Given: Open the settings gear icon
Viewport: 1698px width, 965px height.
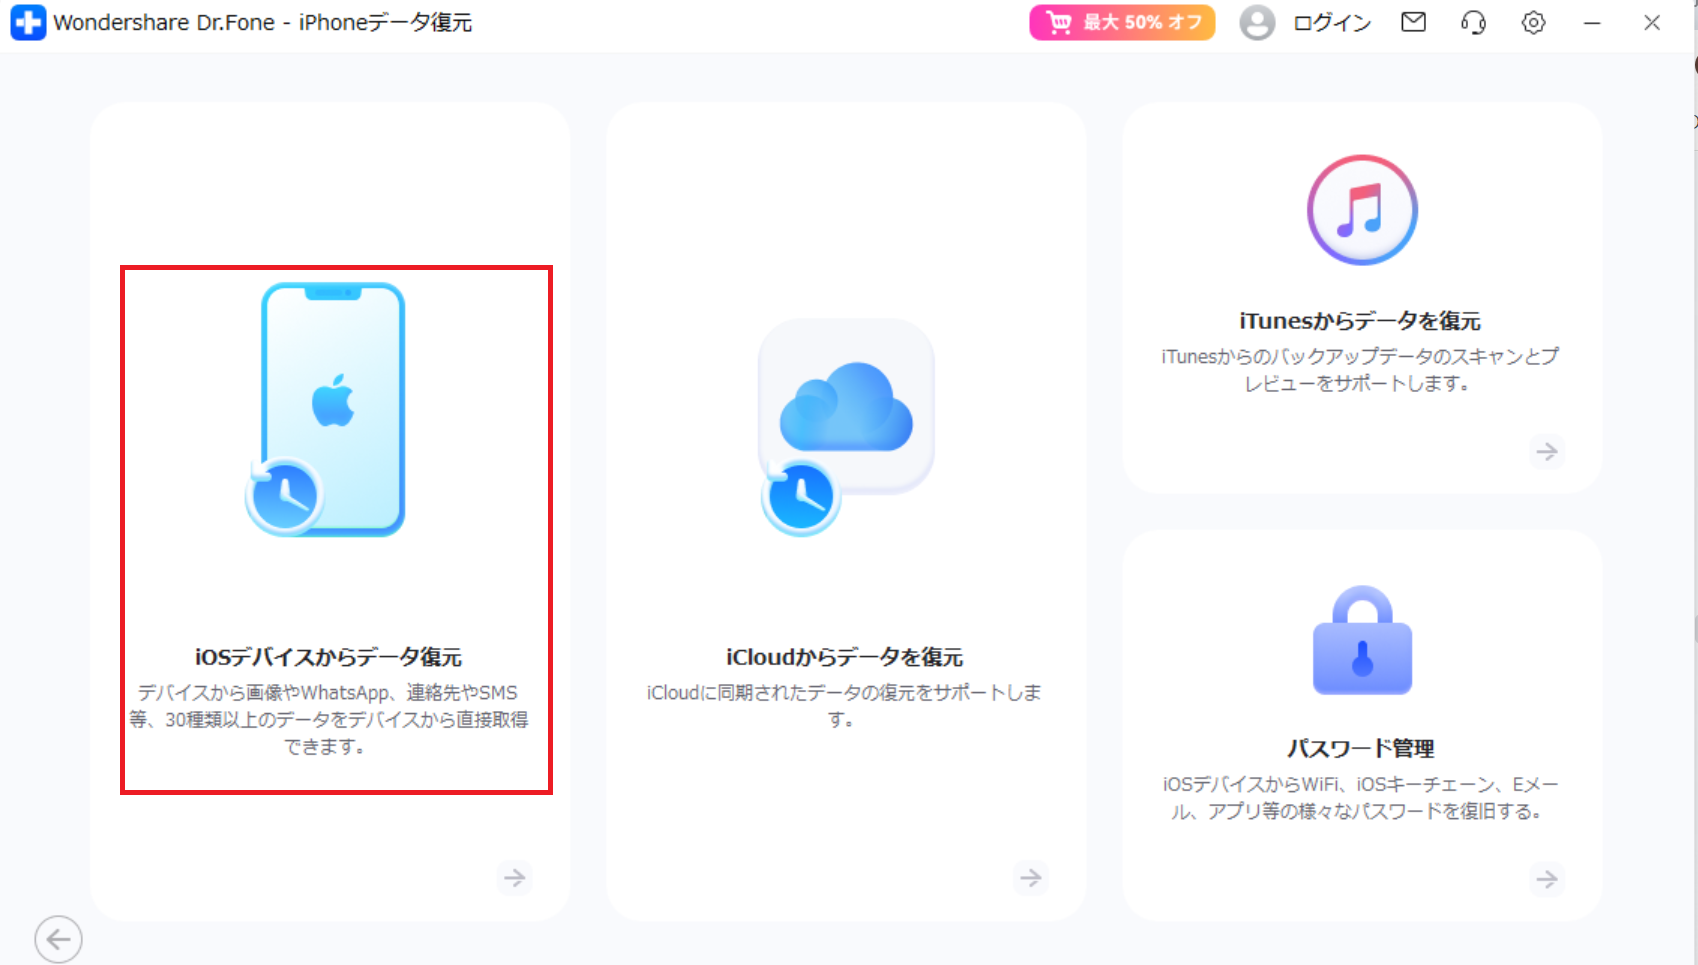Looking at the screenshot, I should [x=1533, y=22].
